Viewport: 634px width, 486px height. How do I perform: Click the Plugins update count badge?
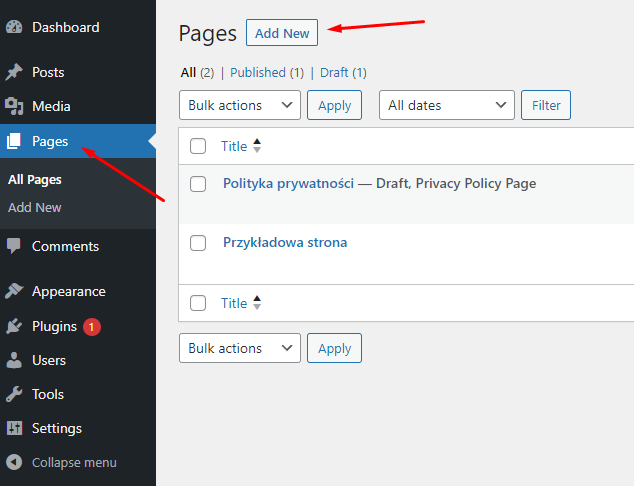(x=92, y=327)
